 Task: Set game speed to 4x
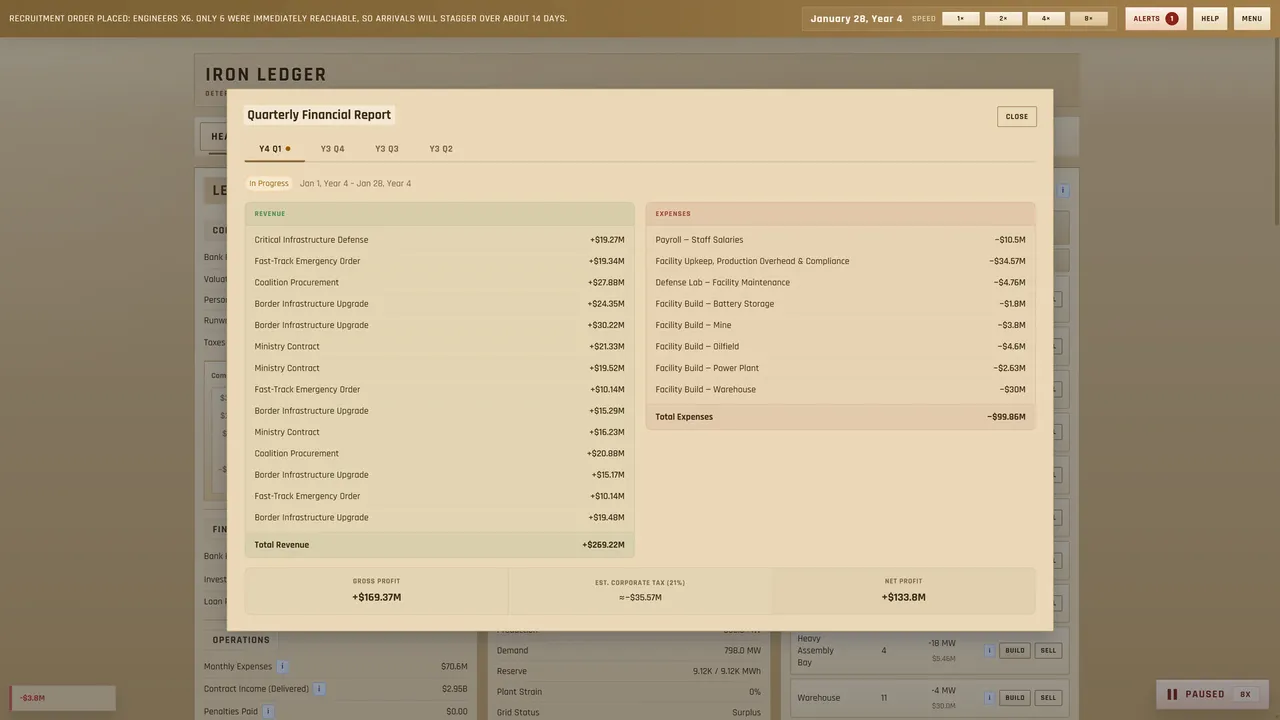(x=1046, y=18)
